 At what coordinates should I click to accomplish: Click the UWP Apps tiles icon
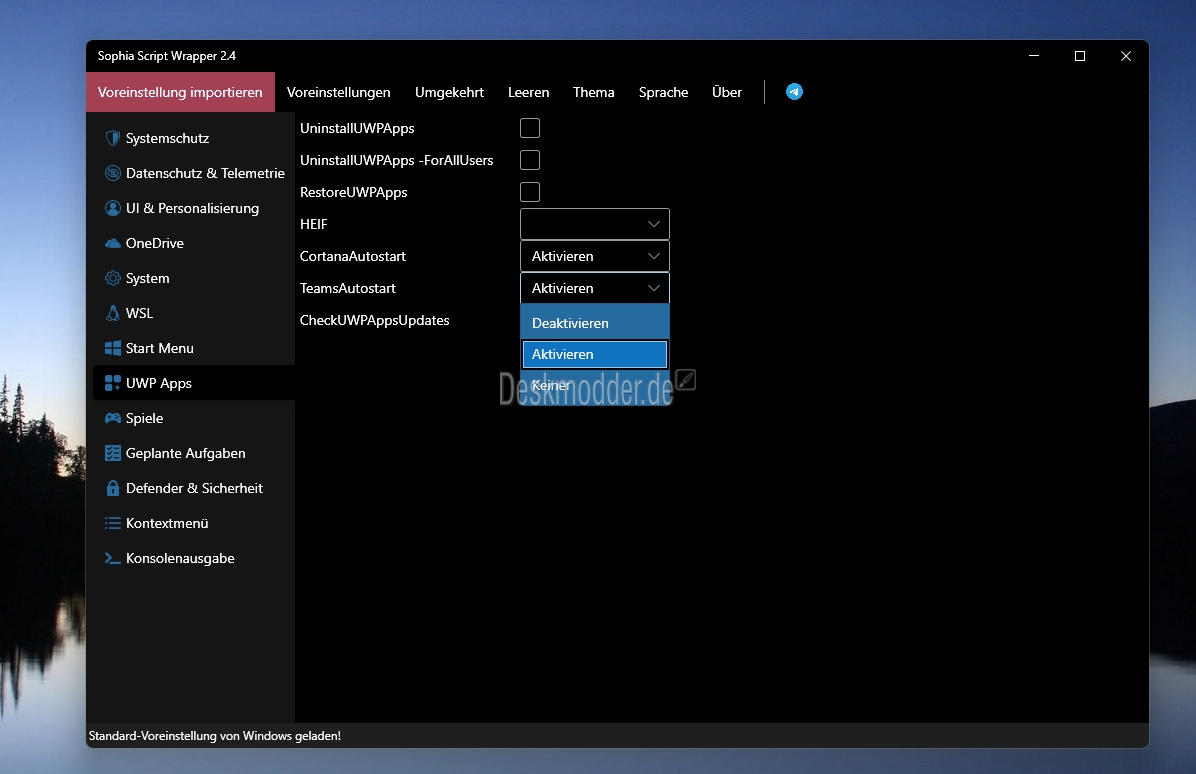pos(113,383)
